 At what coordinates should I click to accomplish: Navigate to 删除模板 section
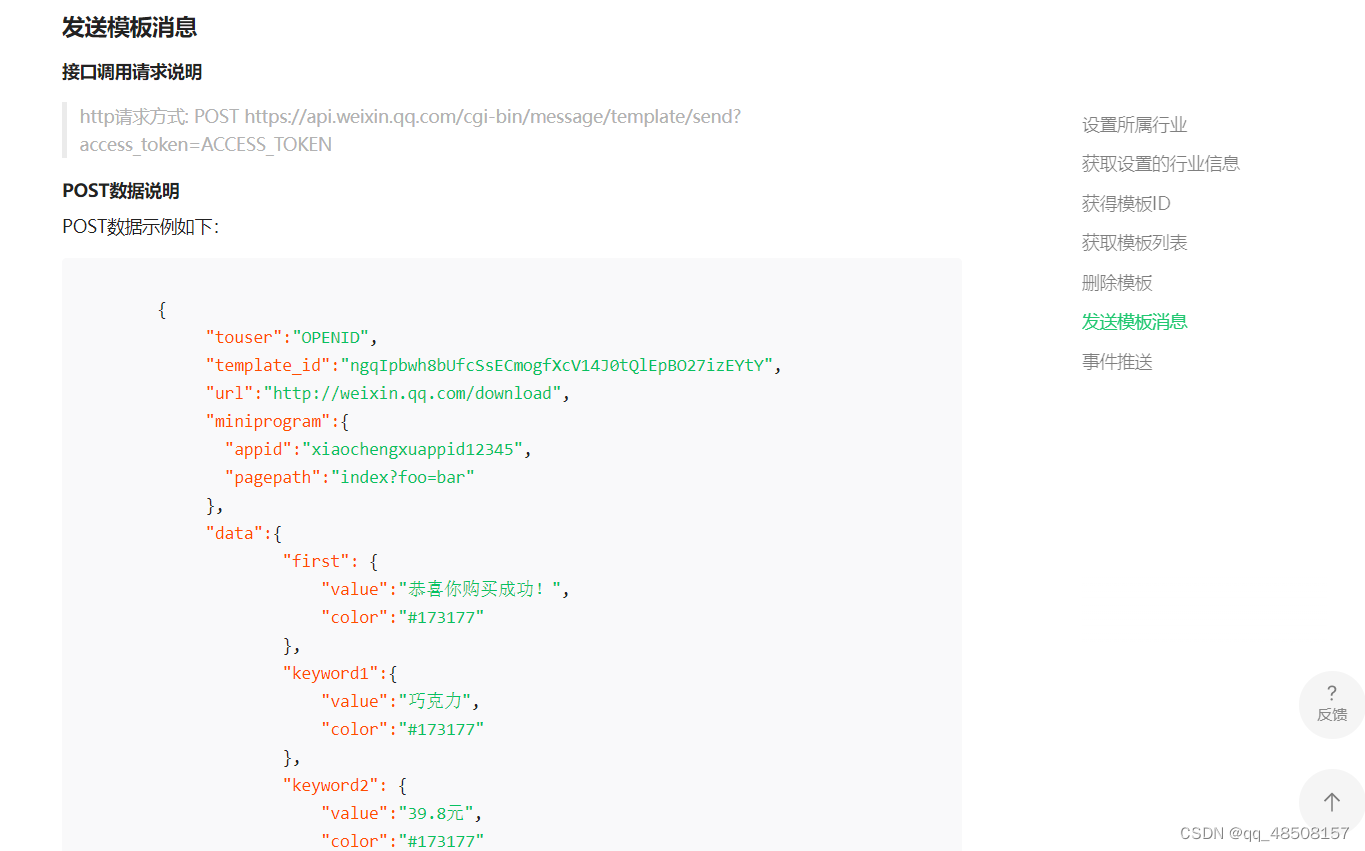pyautogui.click(x=1117, y=283)
